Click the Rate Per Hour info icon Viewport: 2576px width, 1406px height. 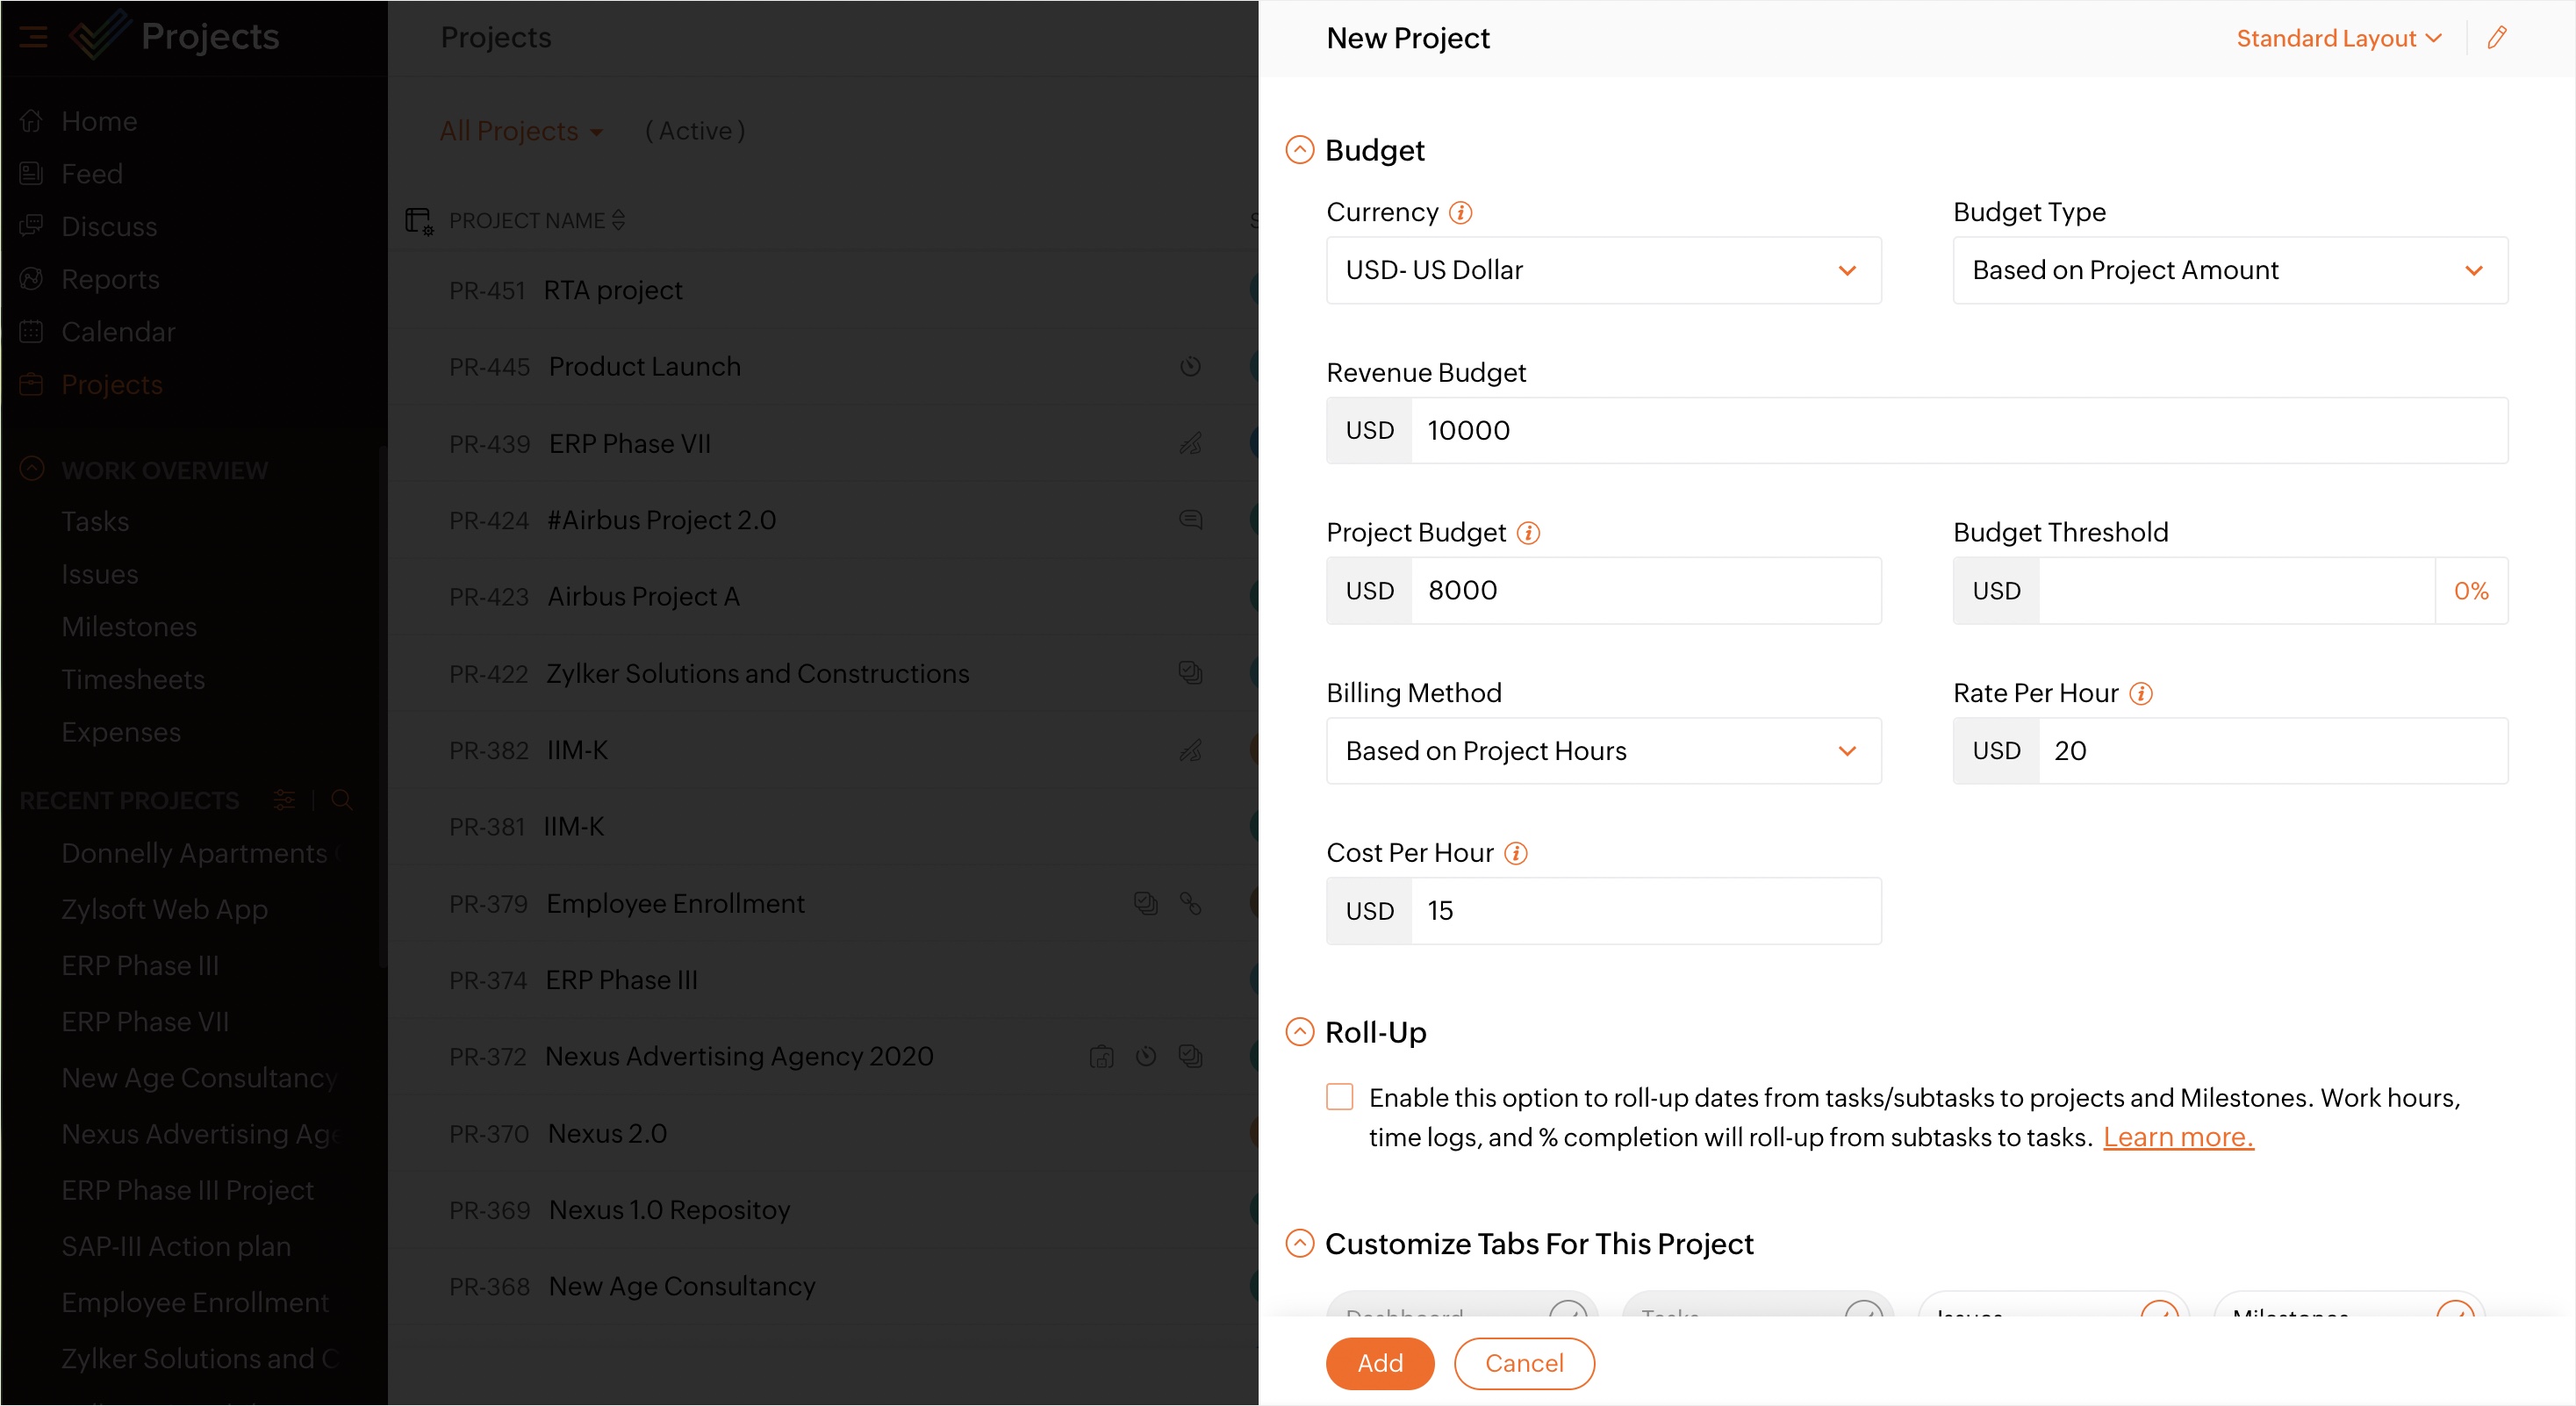[2140, 693]
